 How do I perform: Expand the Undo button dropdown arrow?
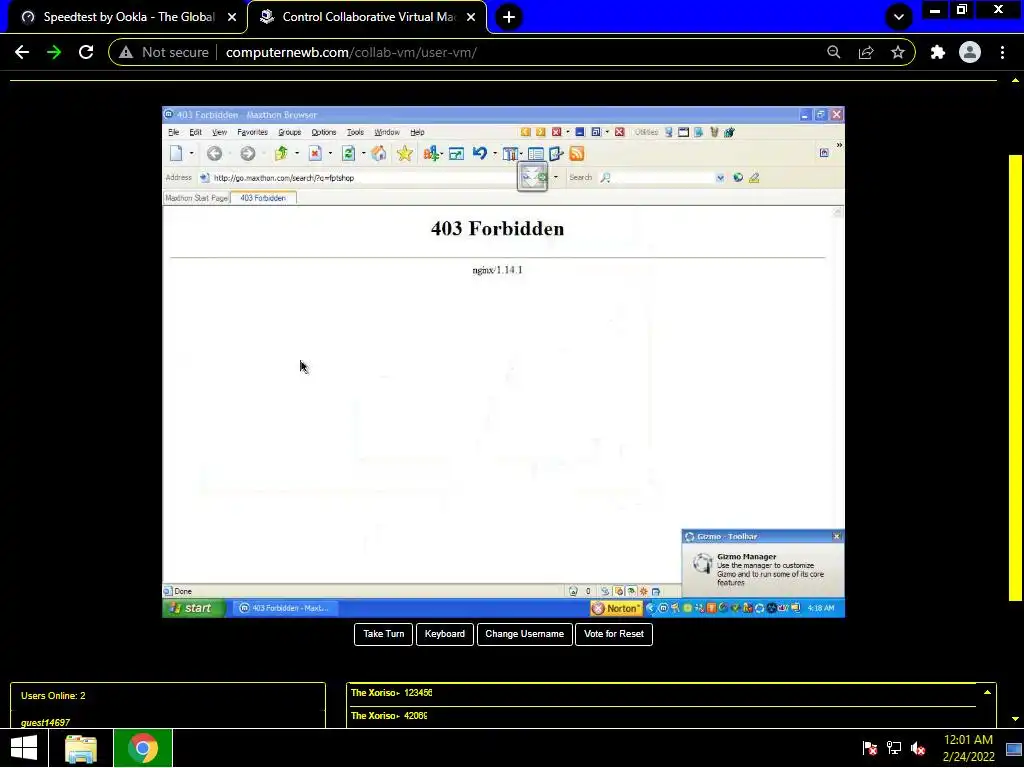point(495,153)
